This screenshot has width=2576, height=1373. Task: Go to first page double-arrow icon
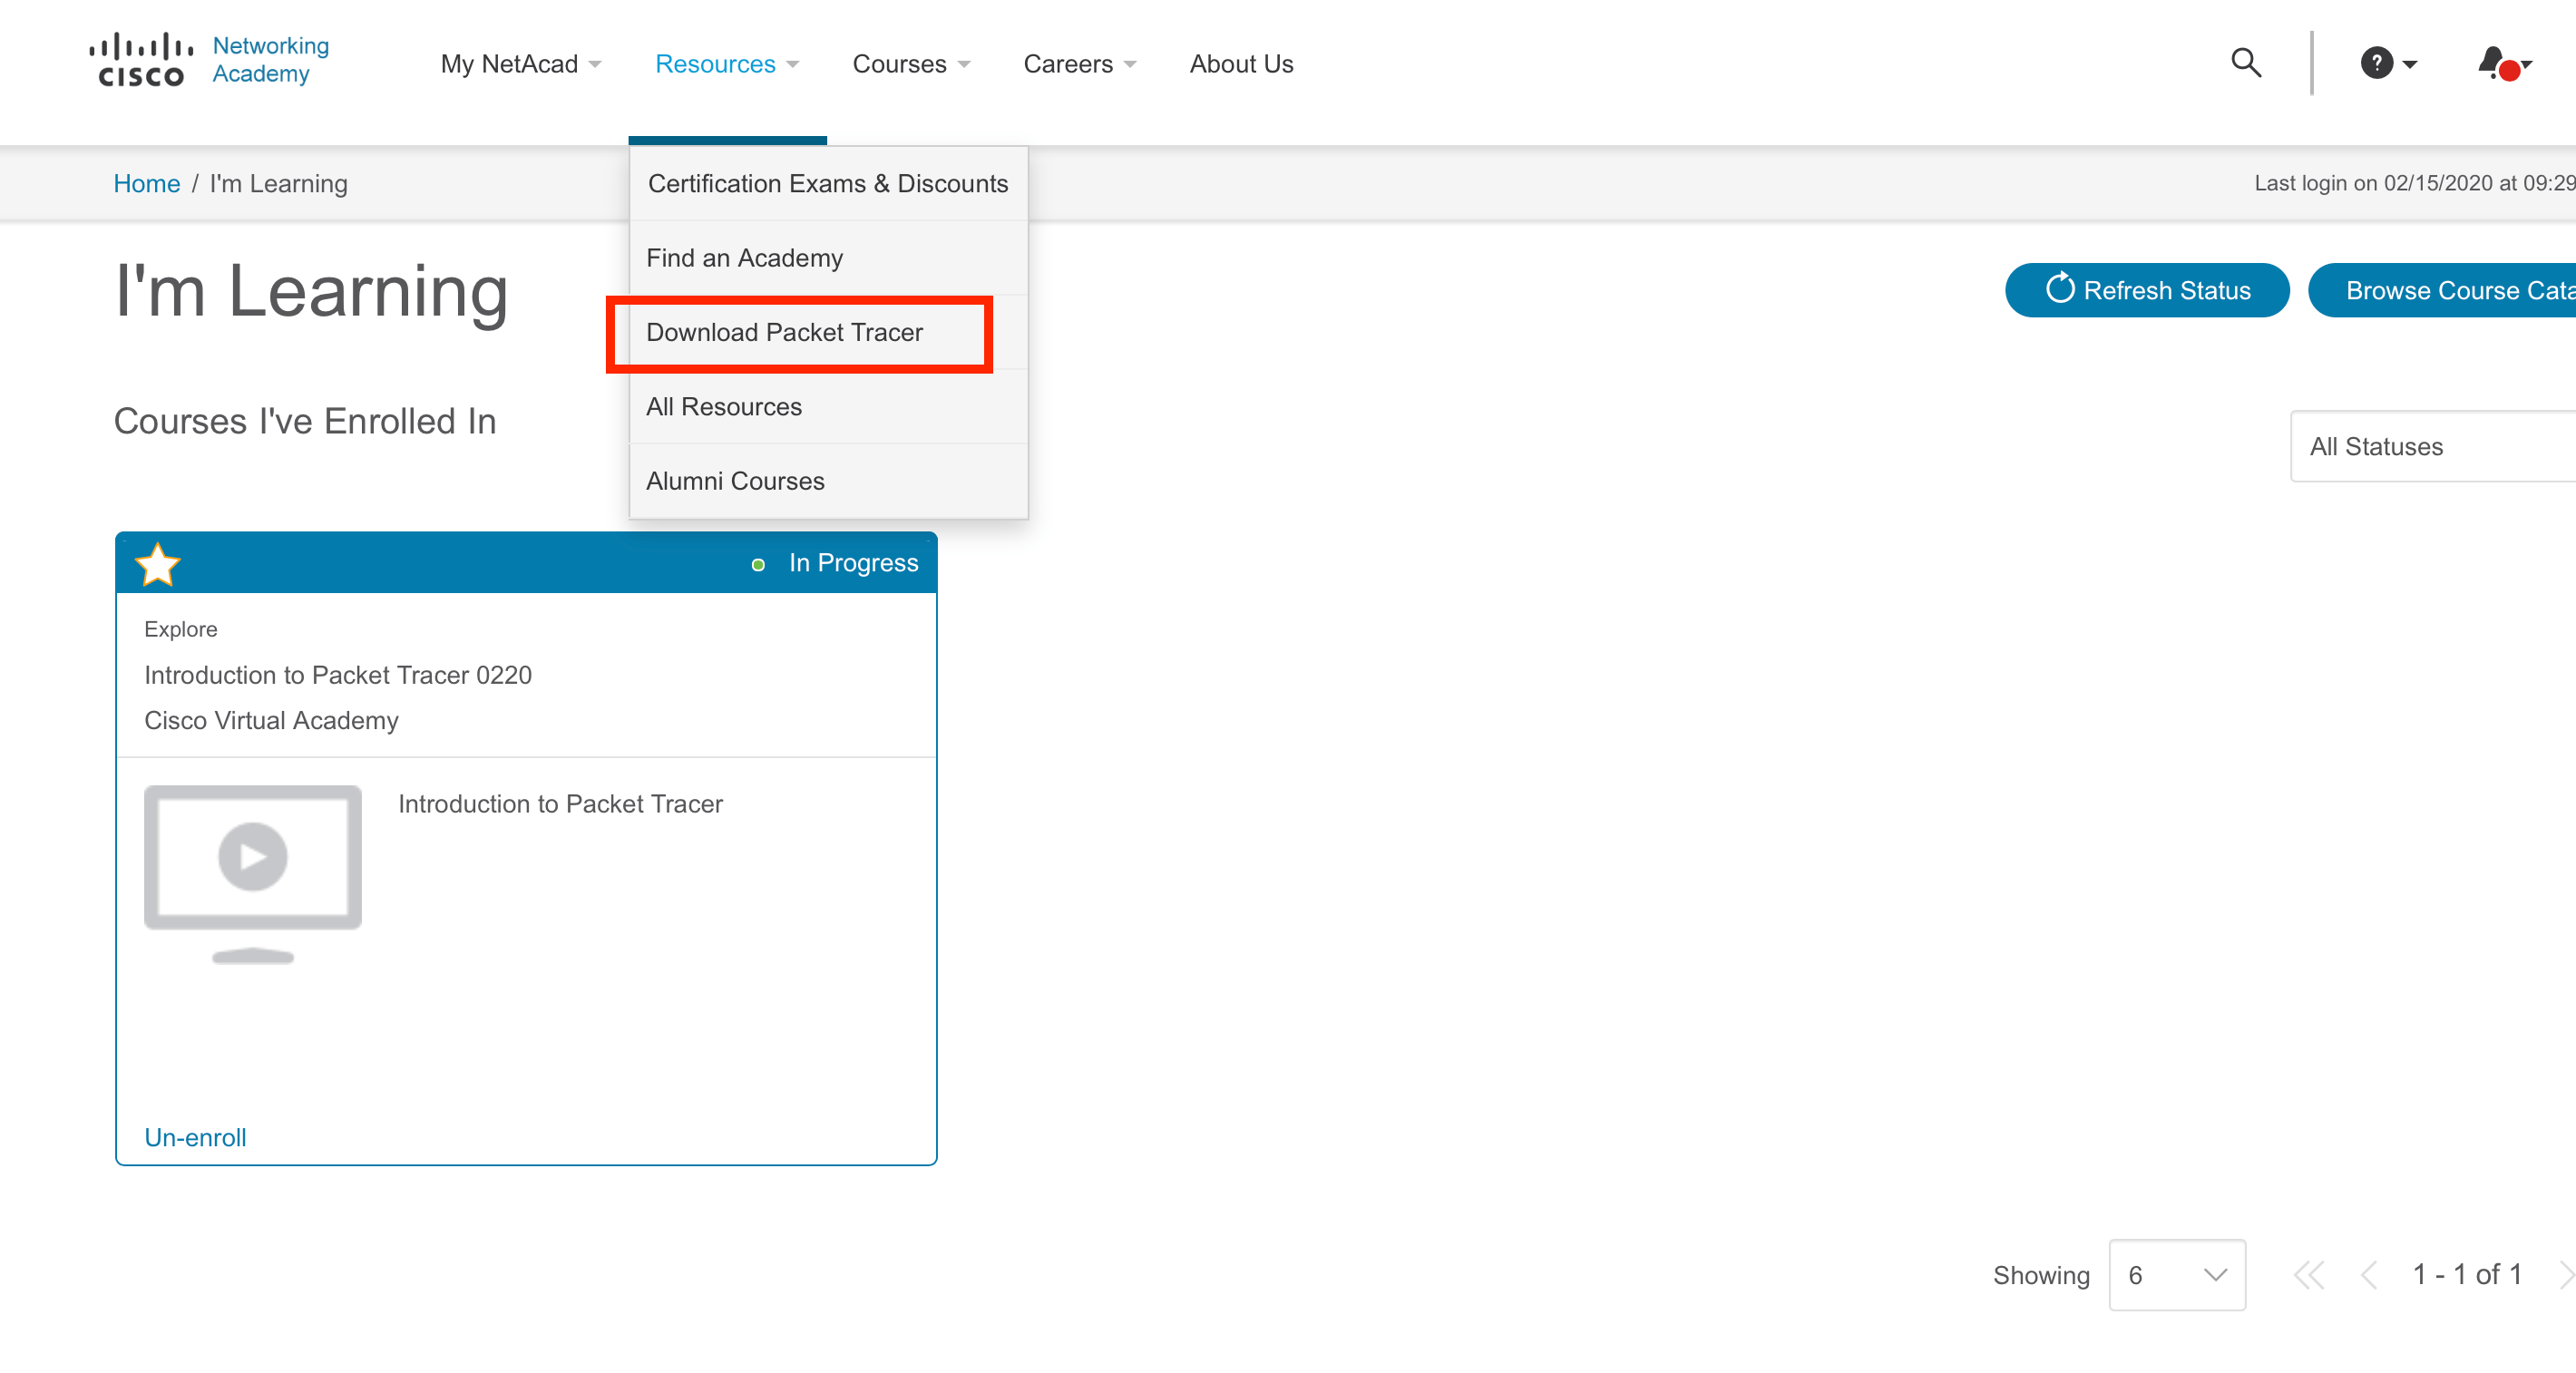[x=2309, y=1275]
